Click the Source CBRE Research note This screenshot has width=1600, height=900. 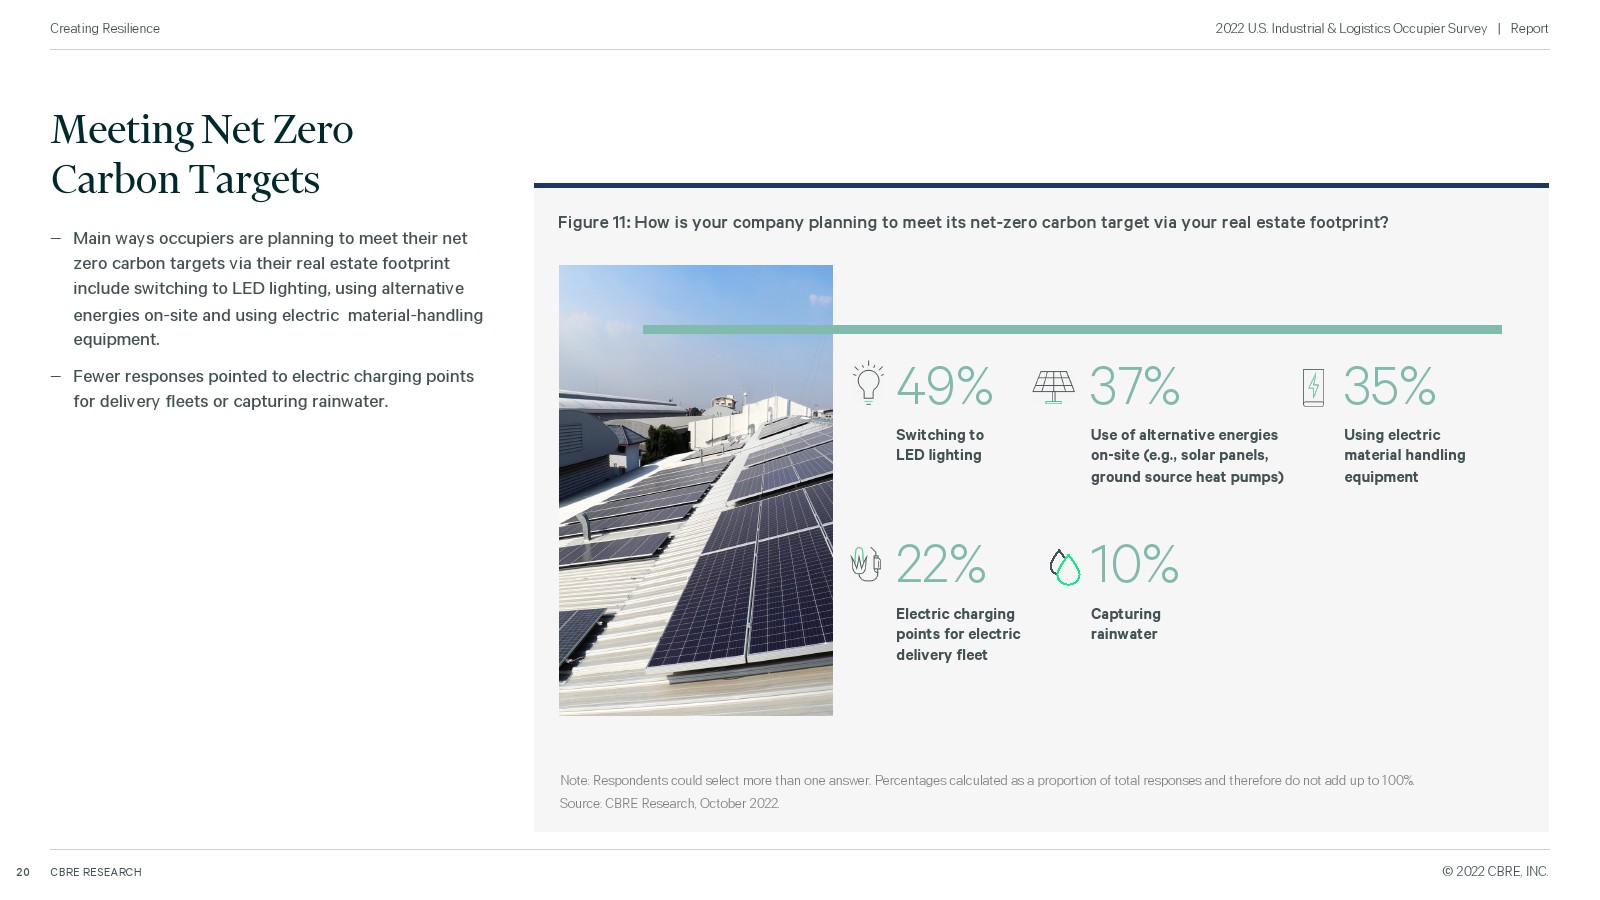point(669,803)
